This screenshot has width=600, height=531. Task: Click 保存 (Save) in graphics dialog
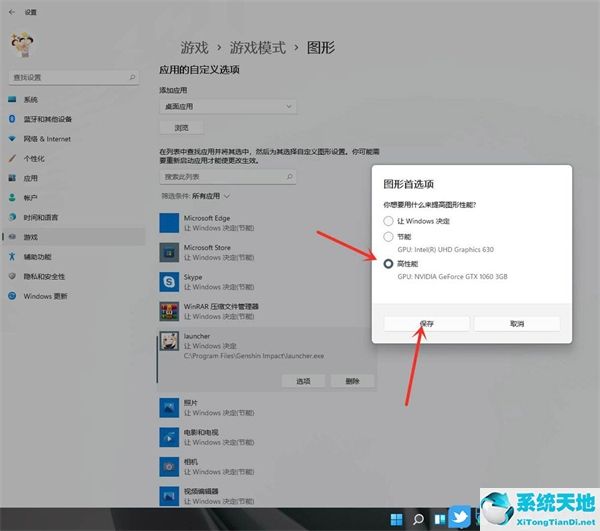click(427, 324)
